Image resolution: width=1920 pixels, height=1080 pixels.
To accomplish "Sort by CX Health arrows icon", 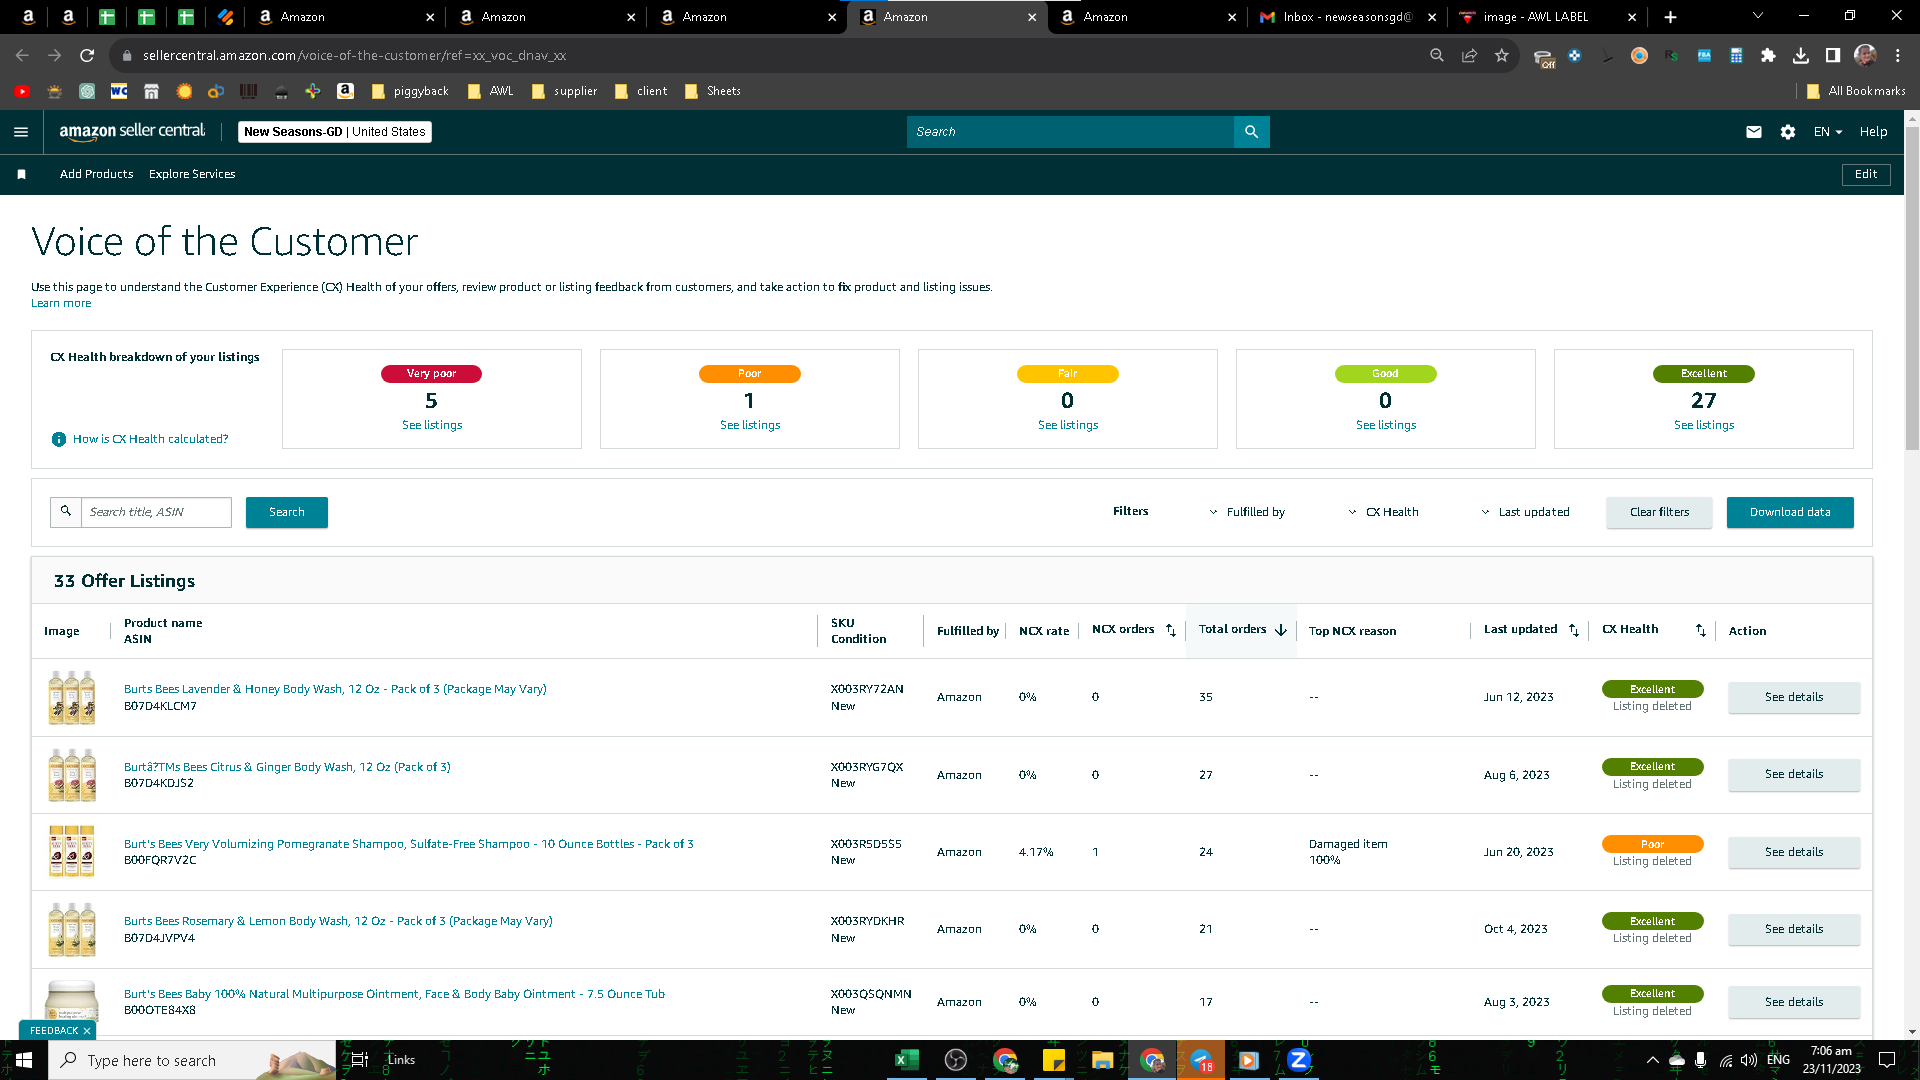I will [1701, 630].
